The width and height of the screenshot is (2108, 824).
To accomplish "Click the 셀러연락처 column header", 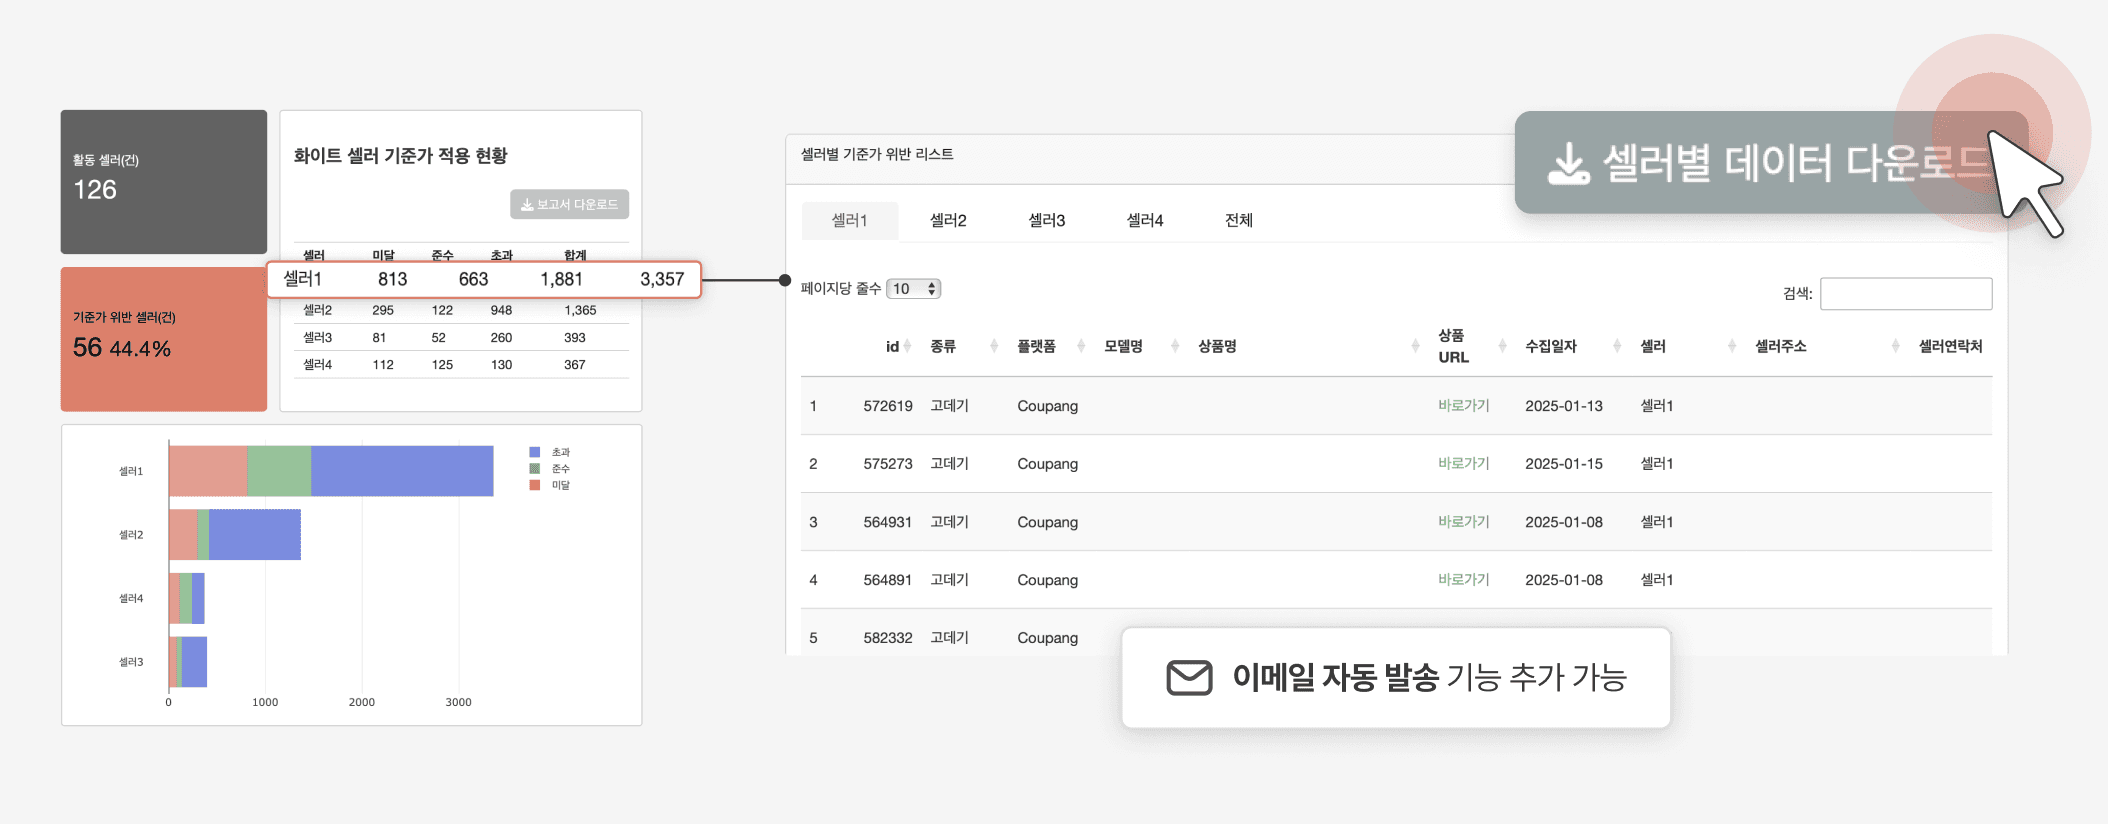I will point(1950,346).
